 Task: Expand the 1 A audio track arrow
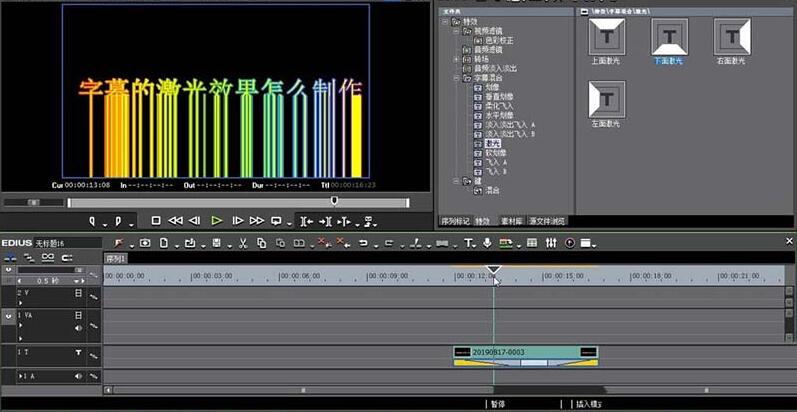[x=20, y=375]
